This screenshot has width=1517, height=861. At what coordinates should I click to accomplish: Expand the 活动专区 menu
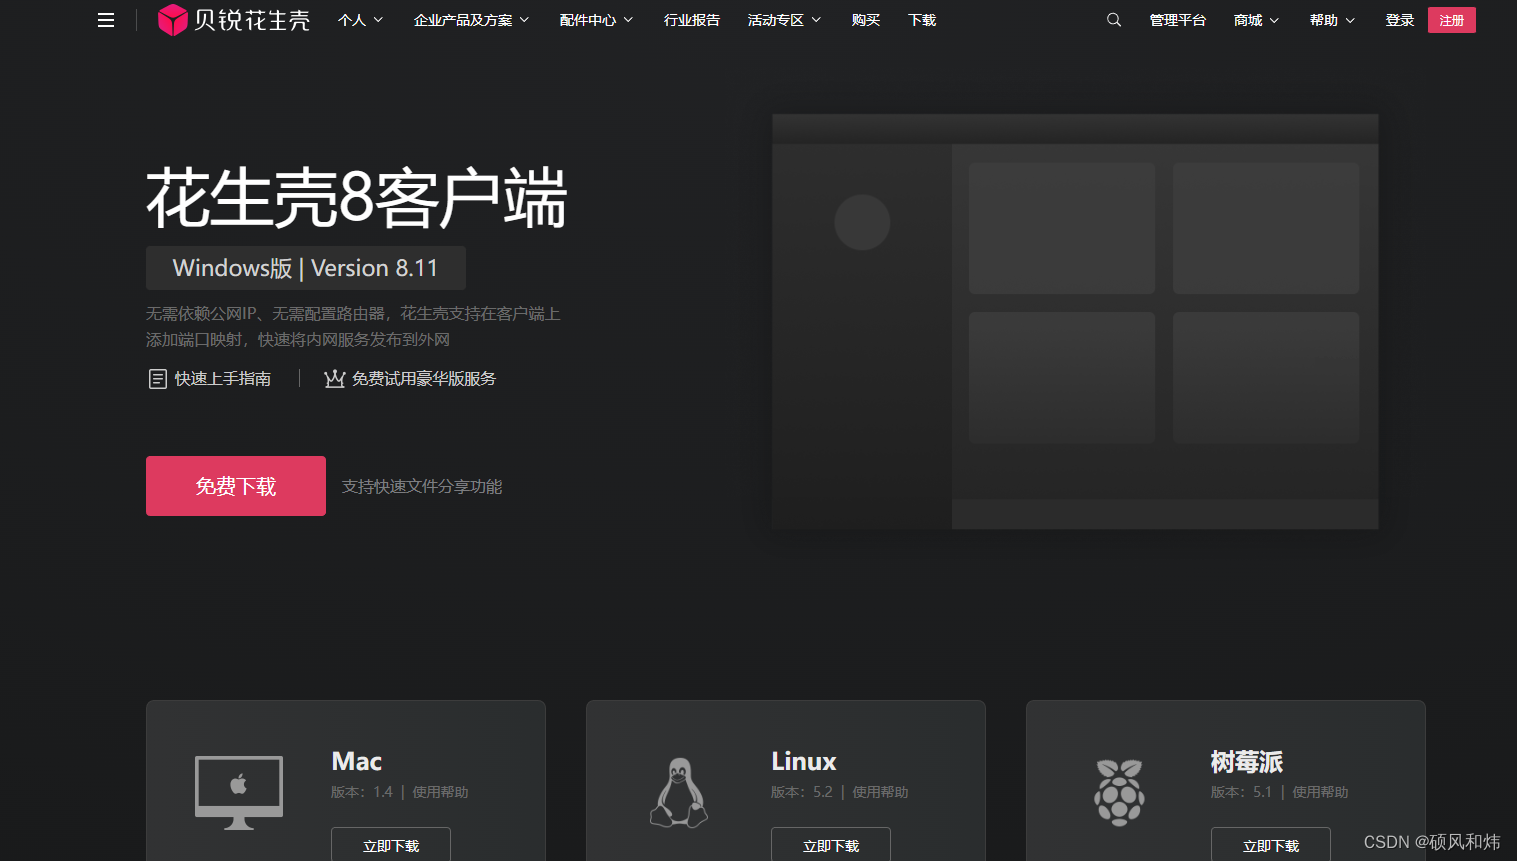(x=784, y=19)
